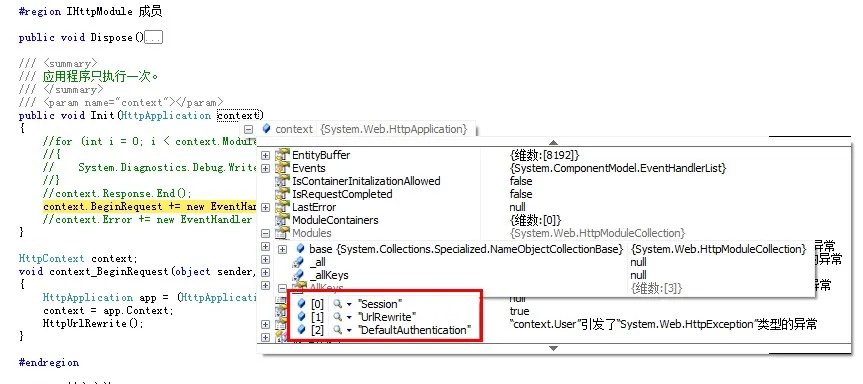Click datatip scroll-up arrow at top
863x384 pixels.
click(554, 142)
